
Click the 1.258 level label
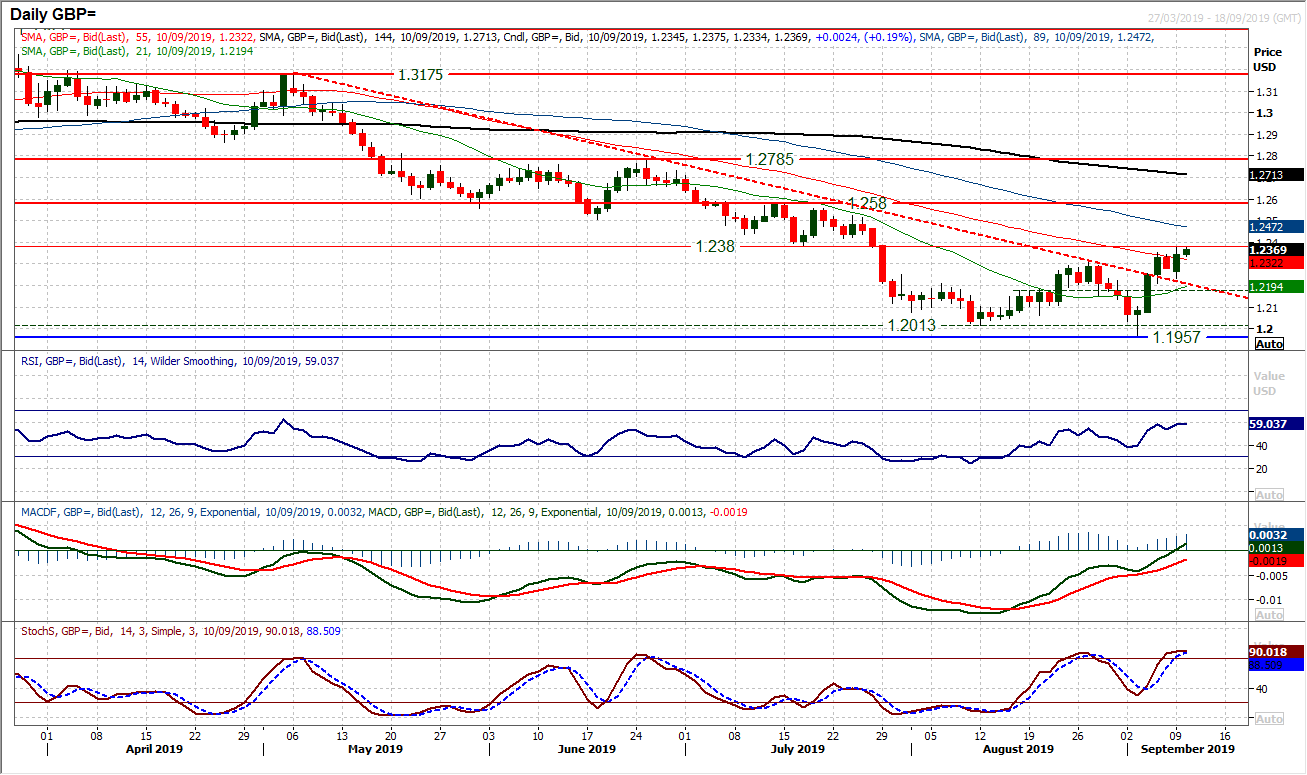coord(866,203)
